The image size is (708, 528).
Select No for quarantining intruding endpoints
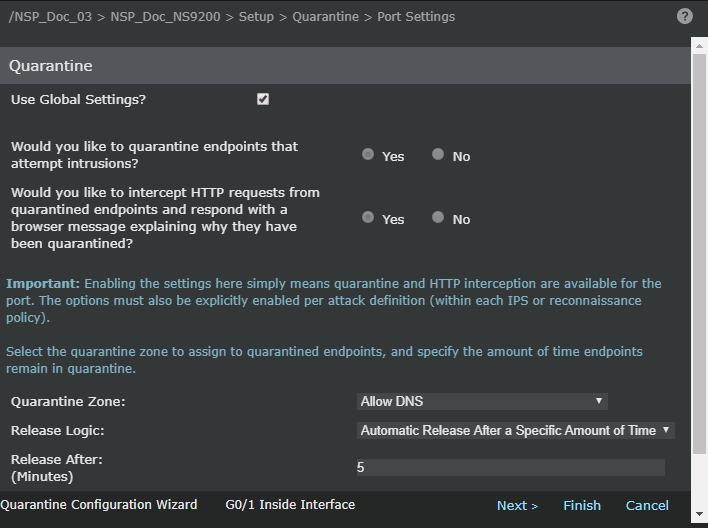pos(438,154)
